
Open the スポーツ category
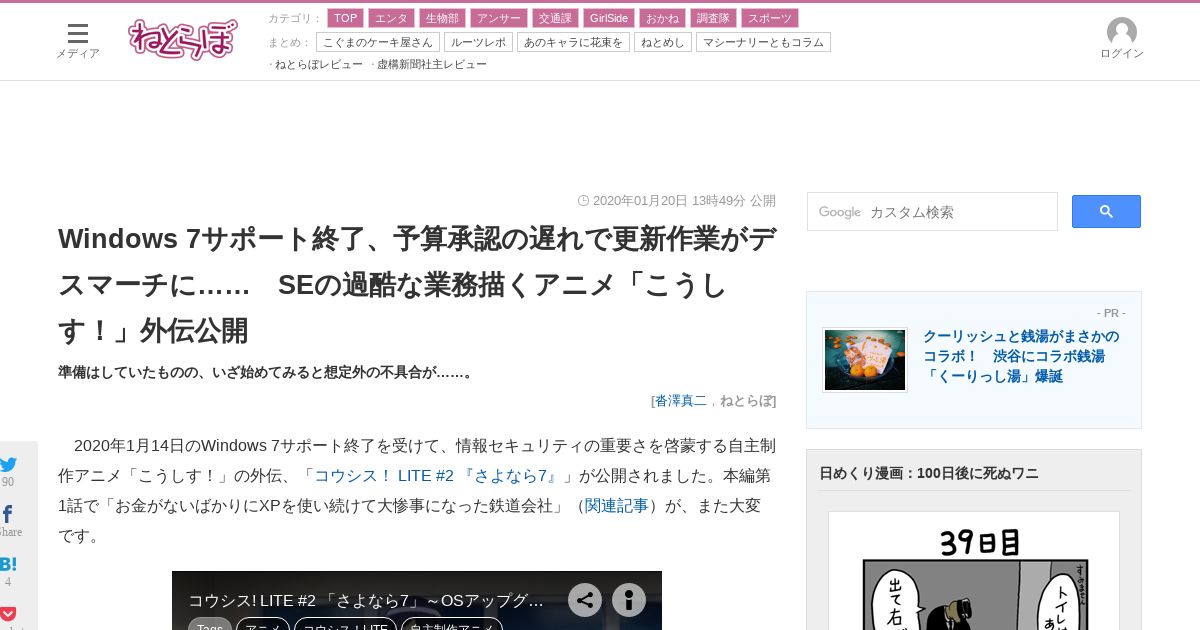[770, 18]
